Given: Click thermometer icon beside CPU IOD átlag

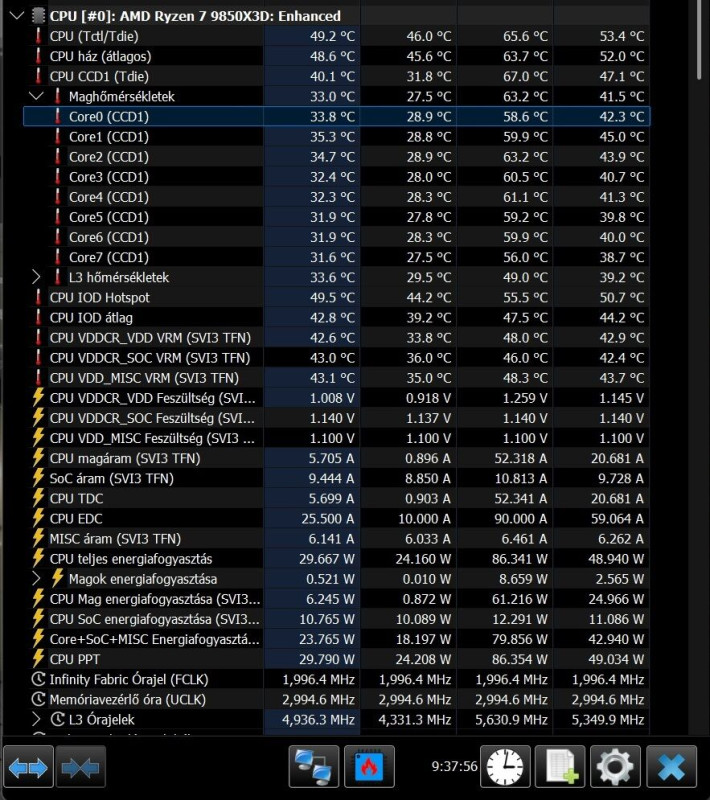Looking at the screenshot, I should pyautogui.click(x=38, y=317).
